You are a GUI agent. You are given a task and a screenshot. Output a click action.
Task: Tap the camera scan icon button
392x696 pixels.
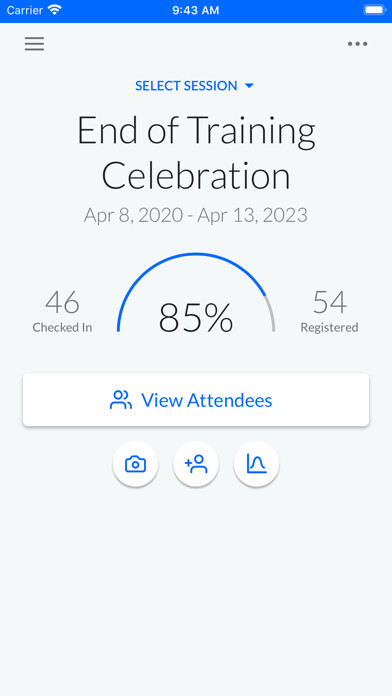[x=135, y=464]
